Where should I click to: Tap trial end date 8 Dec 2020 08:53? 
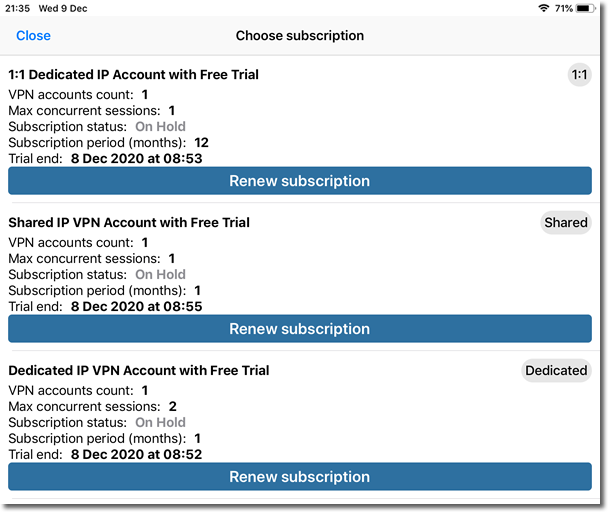[137, 158]
